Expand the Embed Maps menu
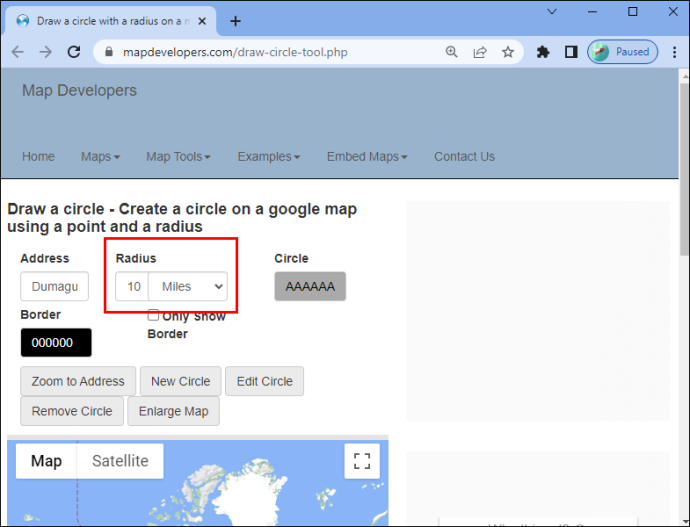Screen dimensions: 690x527 [367, 157]
